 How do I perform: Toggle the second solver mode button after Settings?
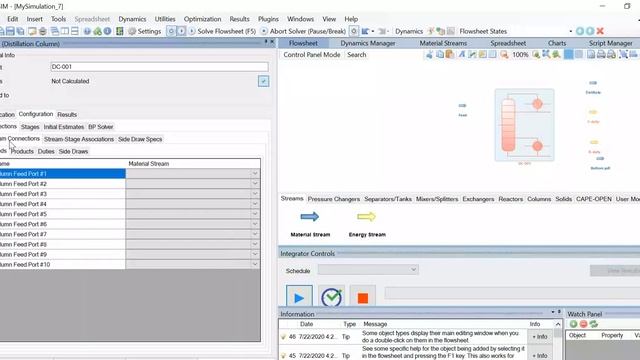(x=181, y=31)
